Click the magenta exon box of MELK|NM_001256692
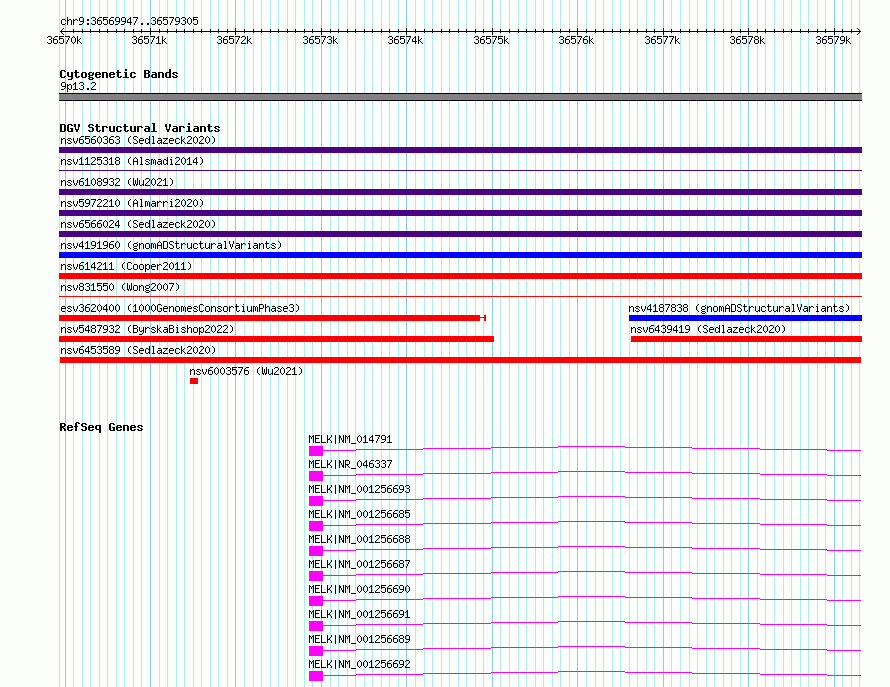Screen dimensions: 890x687 [316, 676]
